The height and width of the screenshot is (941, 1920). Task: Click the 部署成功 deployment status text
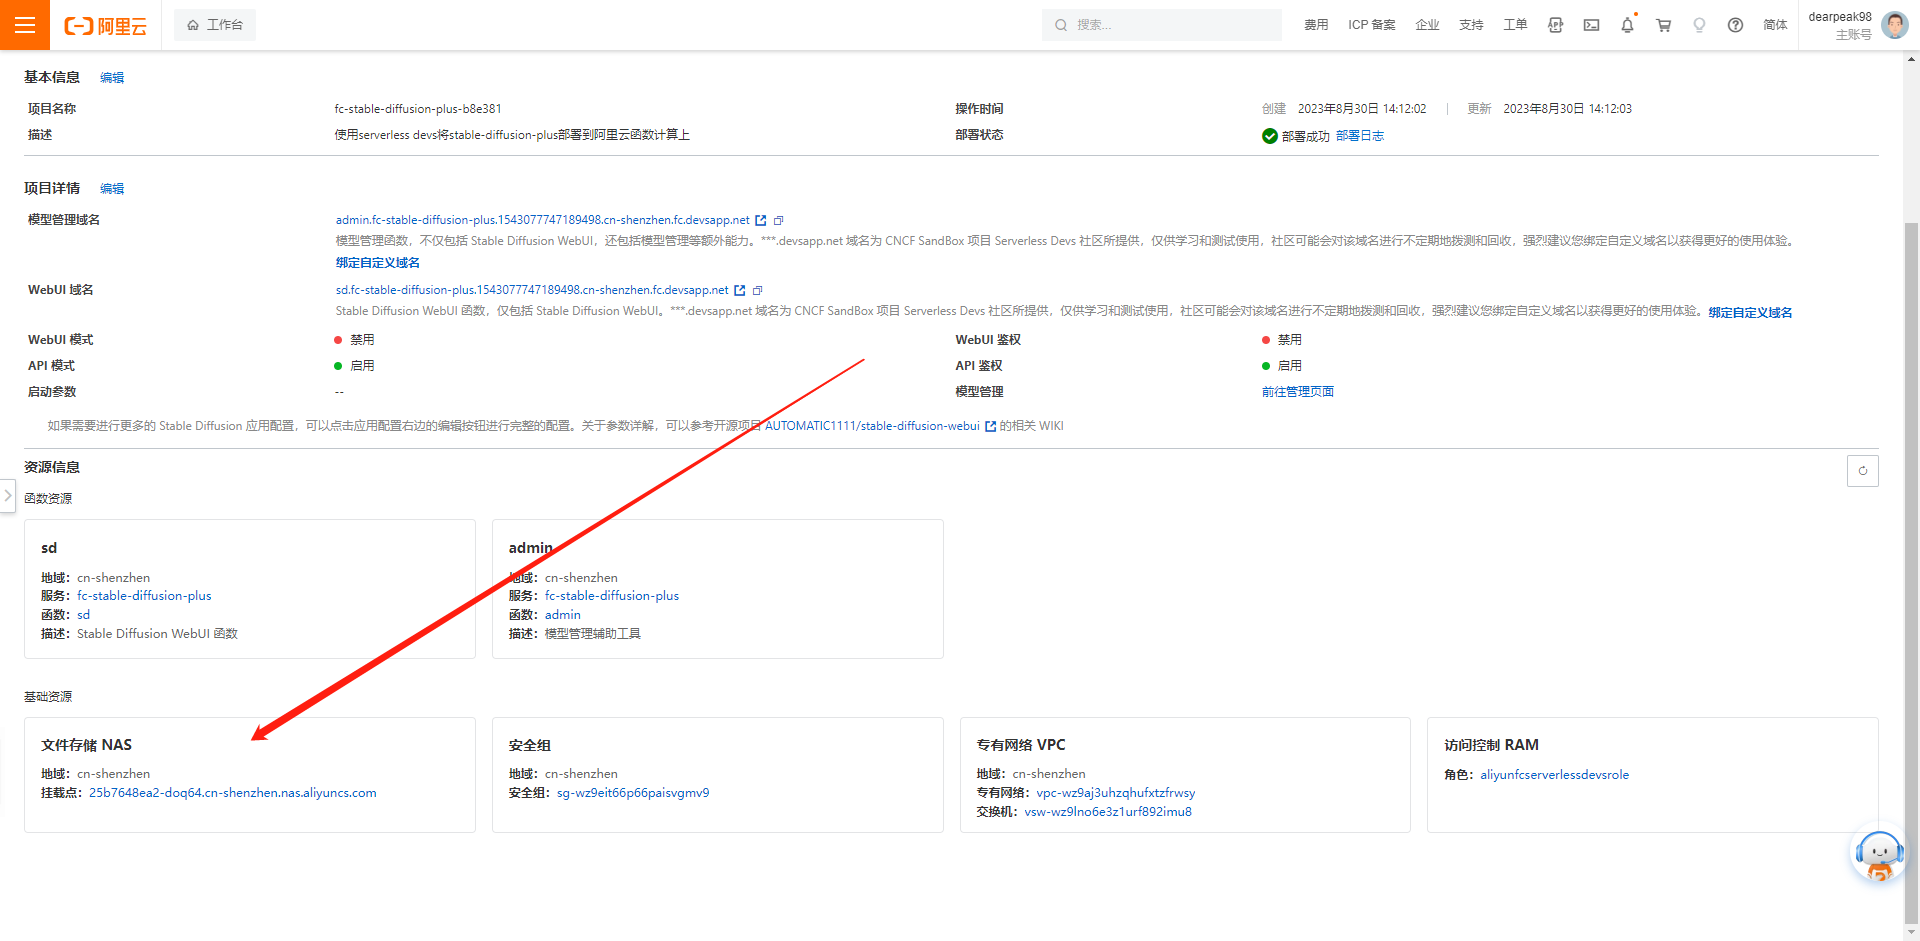(x=1306, y=136)
